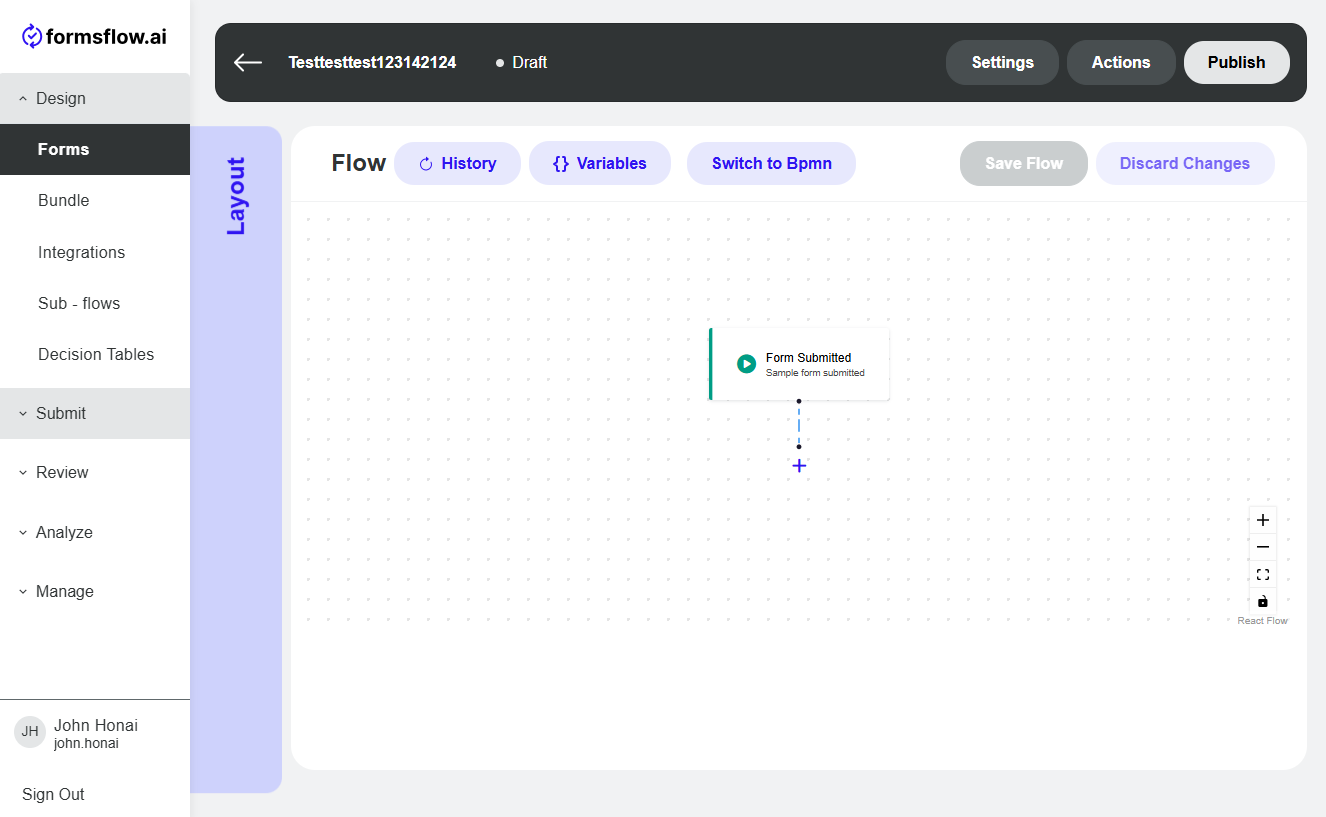
Task: Open Decision Tables in sidebar
Action: (96, 354)
